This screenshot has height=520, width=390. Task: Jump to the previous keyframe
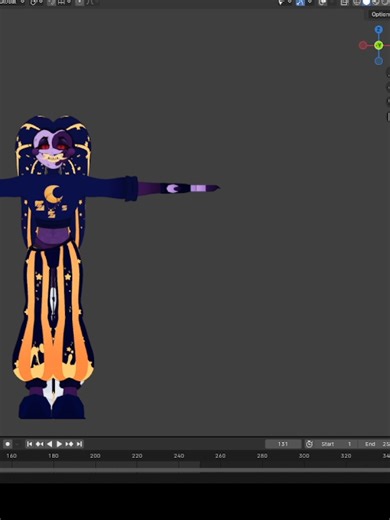[x=40, y=444]
